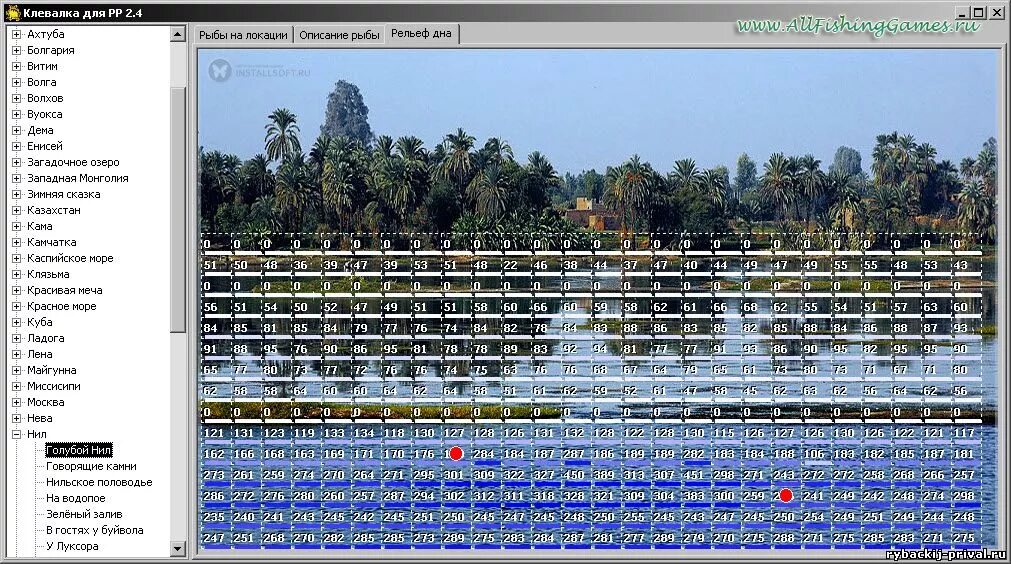Screen dimensions: 1011x564
Task: Click the Западная Монголия tree item
Action: [77, 179]
